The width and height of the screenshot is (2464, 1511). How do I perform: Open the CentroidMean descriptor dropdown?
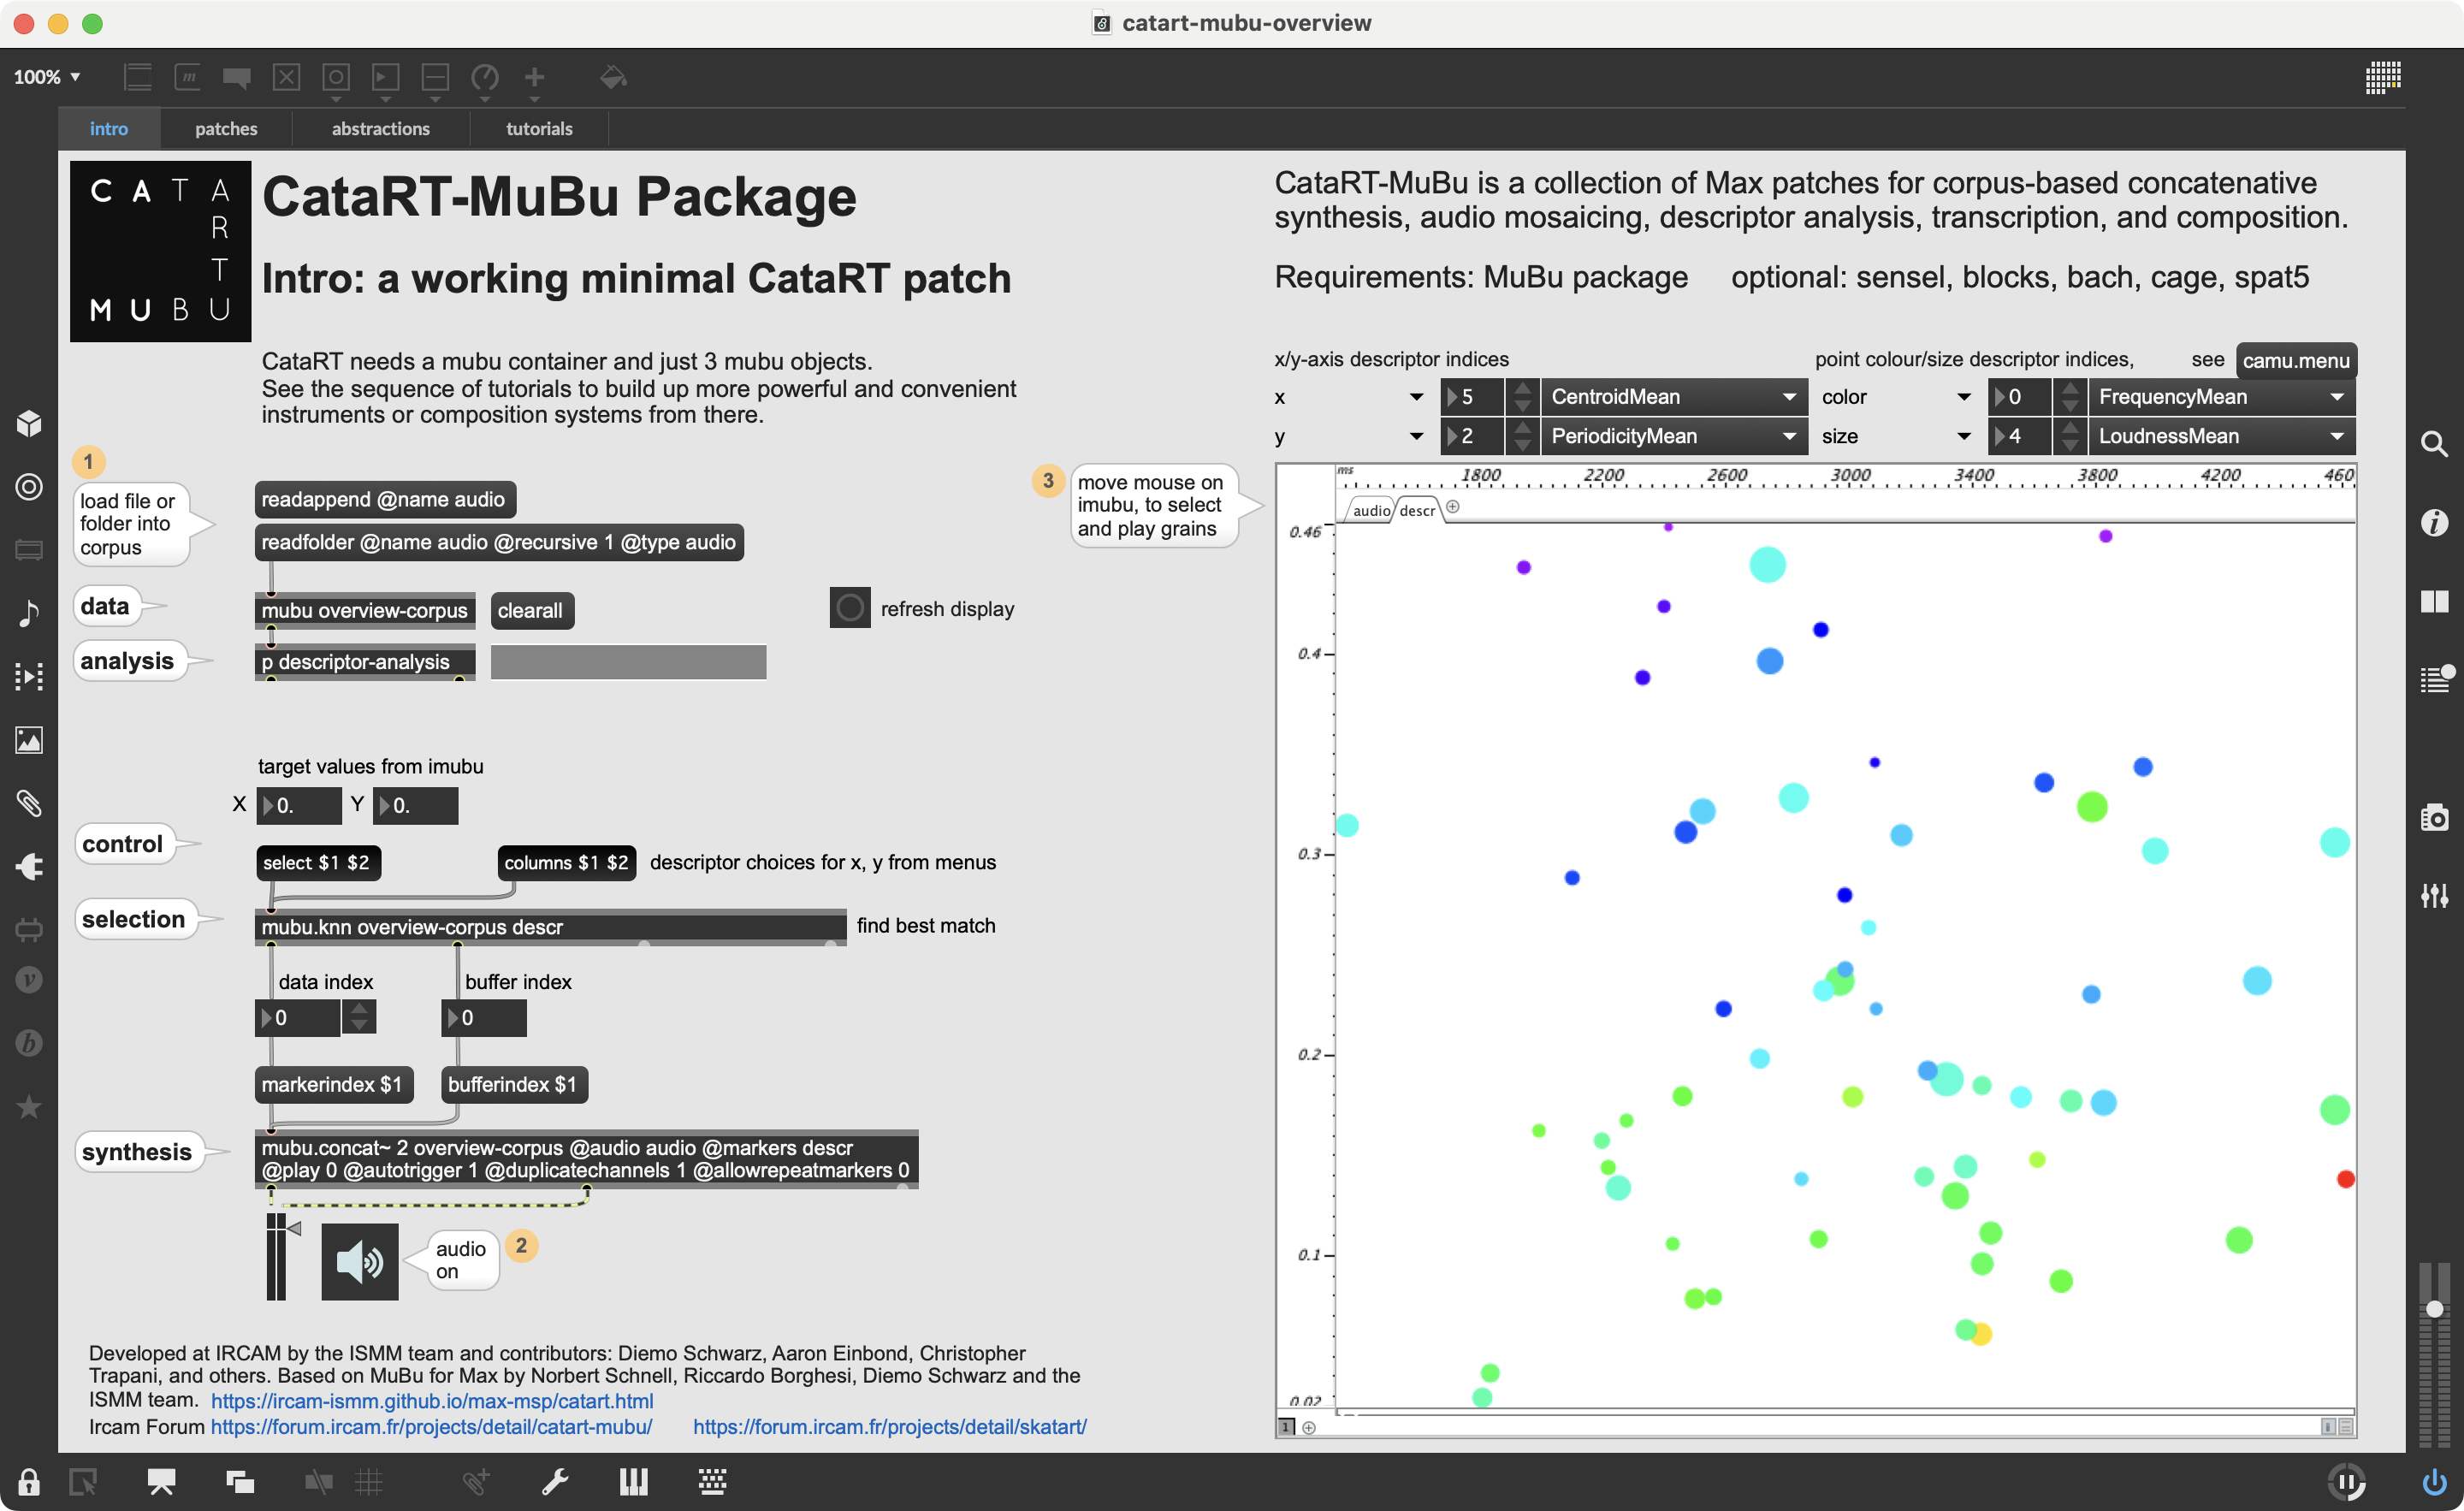pyautogui.click(x=1674, y=397)
